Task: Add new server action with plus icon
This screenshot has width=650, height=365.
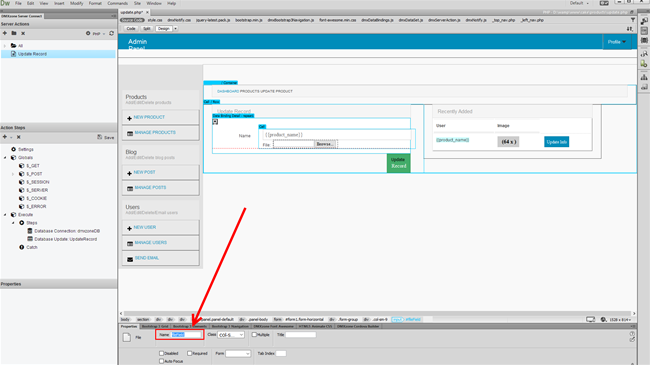Action: (5, 33)
